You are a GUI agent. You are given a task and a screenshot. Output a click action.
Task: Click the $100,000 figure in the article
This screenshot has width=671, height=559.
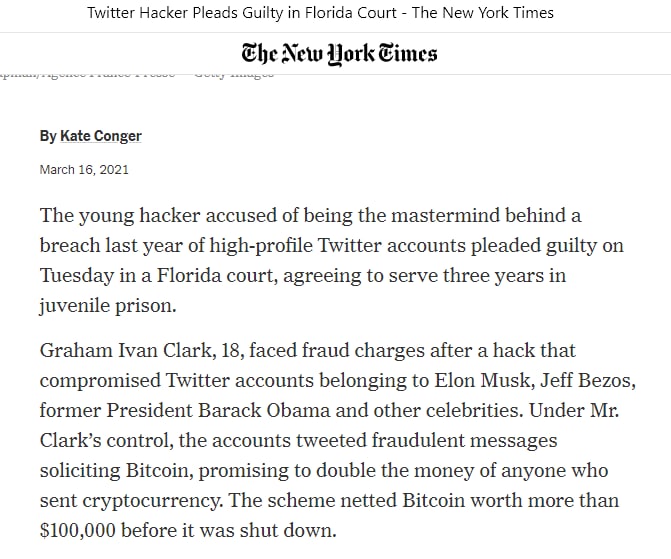(86, 531)
